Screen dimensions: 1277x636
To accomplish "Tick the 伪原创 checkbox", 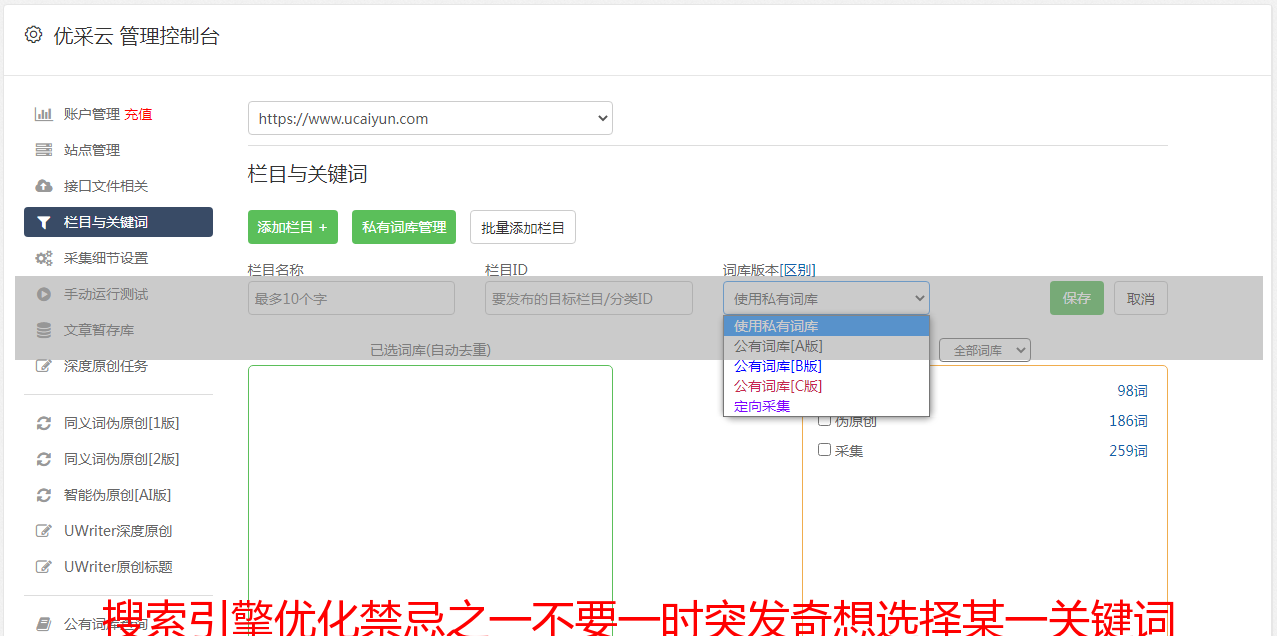I will (x=825, y=420).
